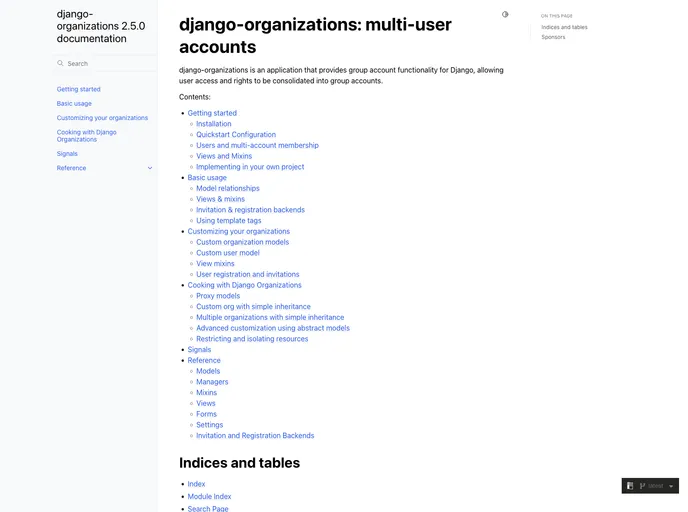Toggle the light/dark theme icon

click(505, 14)
